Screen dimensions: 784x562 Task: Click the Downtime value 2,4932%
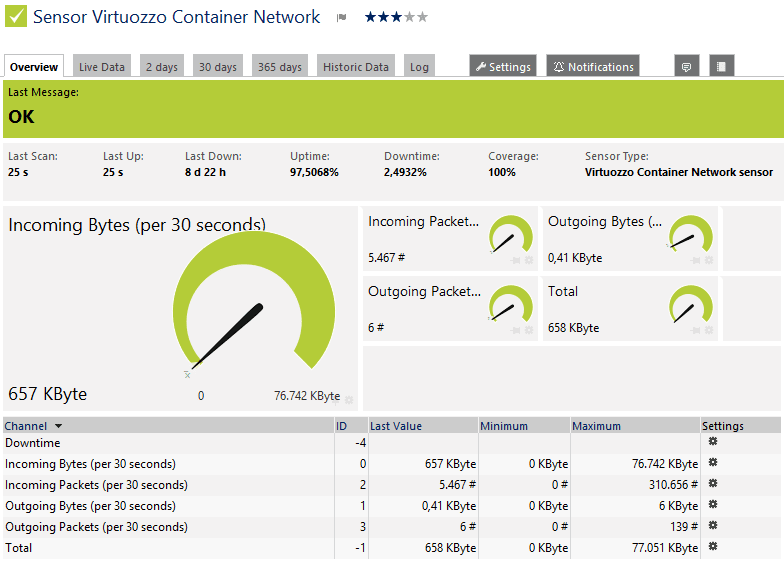(x=406, y=172)
